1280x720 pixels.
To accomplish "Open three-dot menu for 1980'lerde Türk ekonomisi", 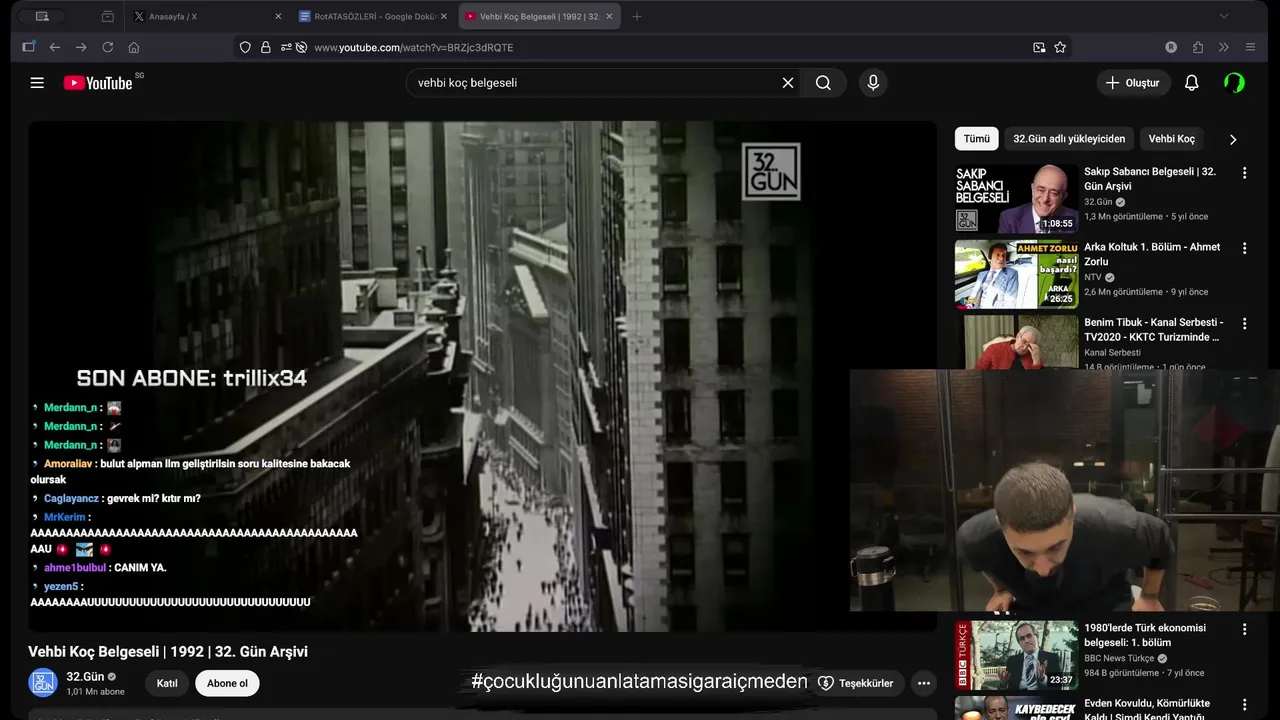I will 1245,630.
